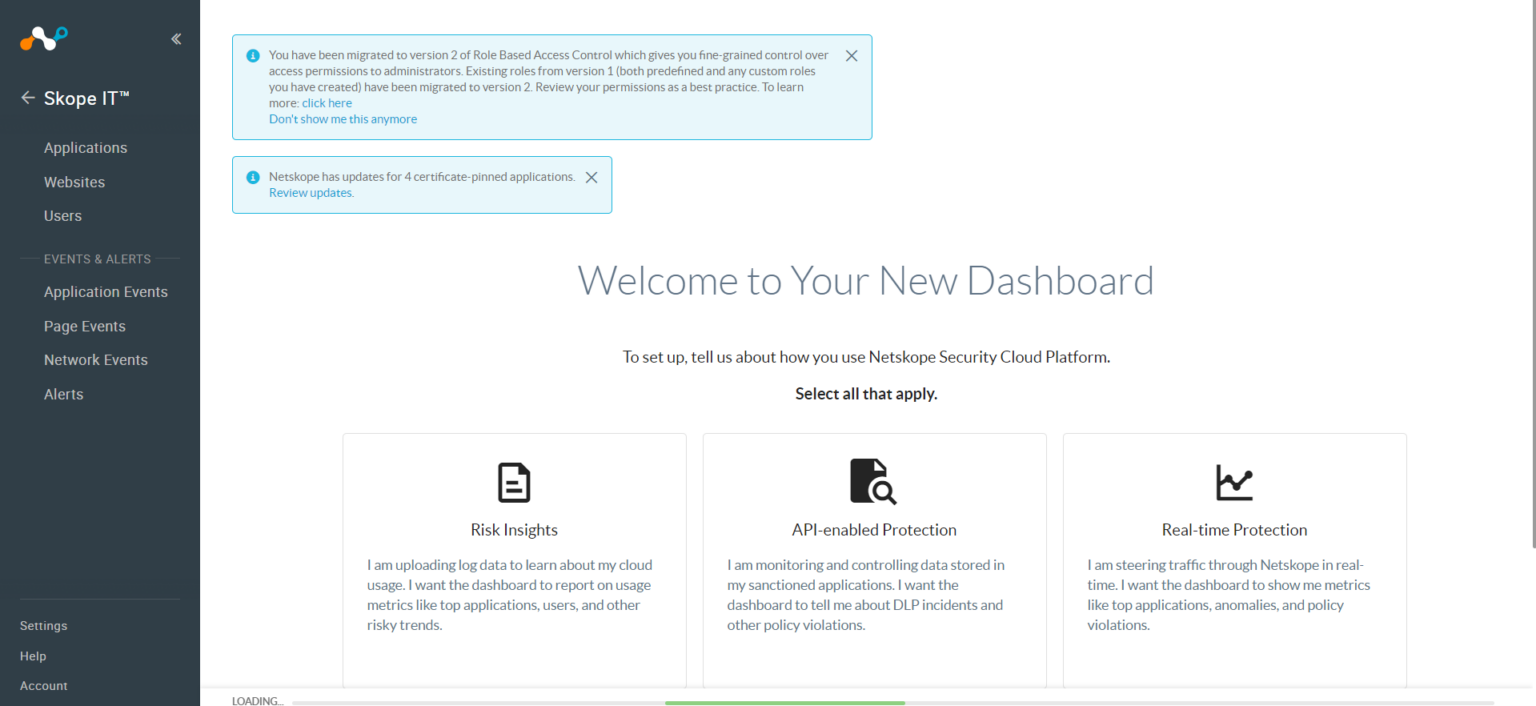1536x706 pixels.
Task: Click the info icon on the RBAC migration banner
Action: pyautogui.click(x=252, y=56)
